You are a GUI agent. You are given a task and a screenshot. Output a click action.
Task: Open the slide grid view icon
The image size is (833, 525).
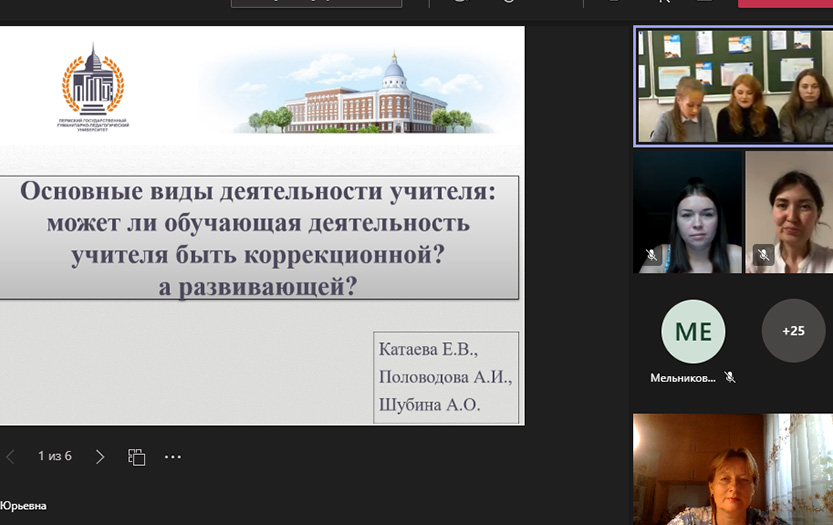tap(137, 457)
